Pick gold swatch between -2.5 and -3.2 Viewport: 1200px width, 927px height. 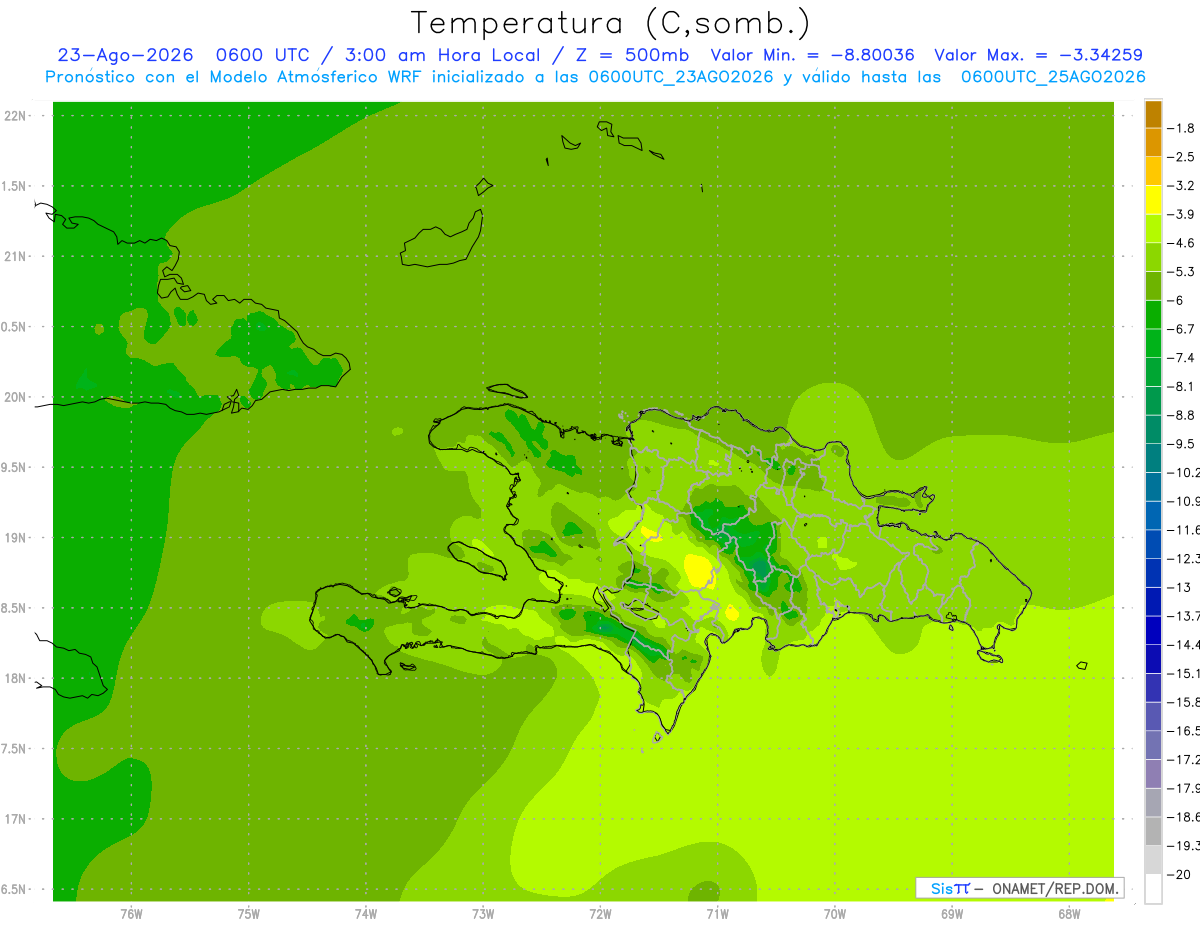pos(1153,172)
